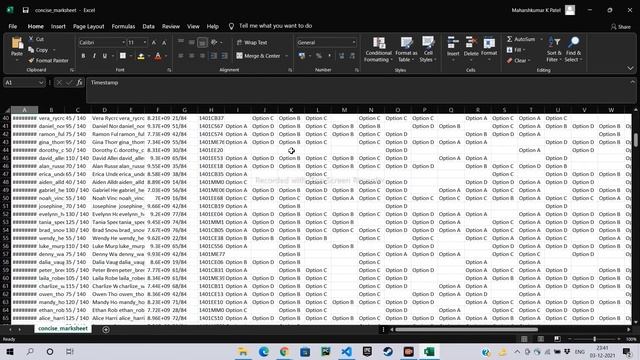Image resolution: width=640 pixels, height=360 pixels.
Task: Toggle Bottom Align for cells
Action: tap(202, 42)
